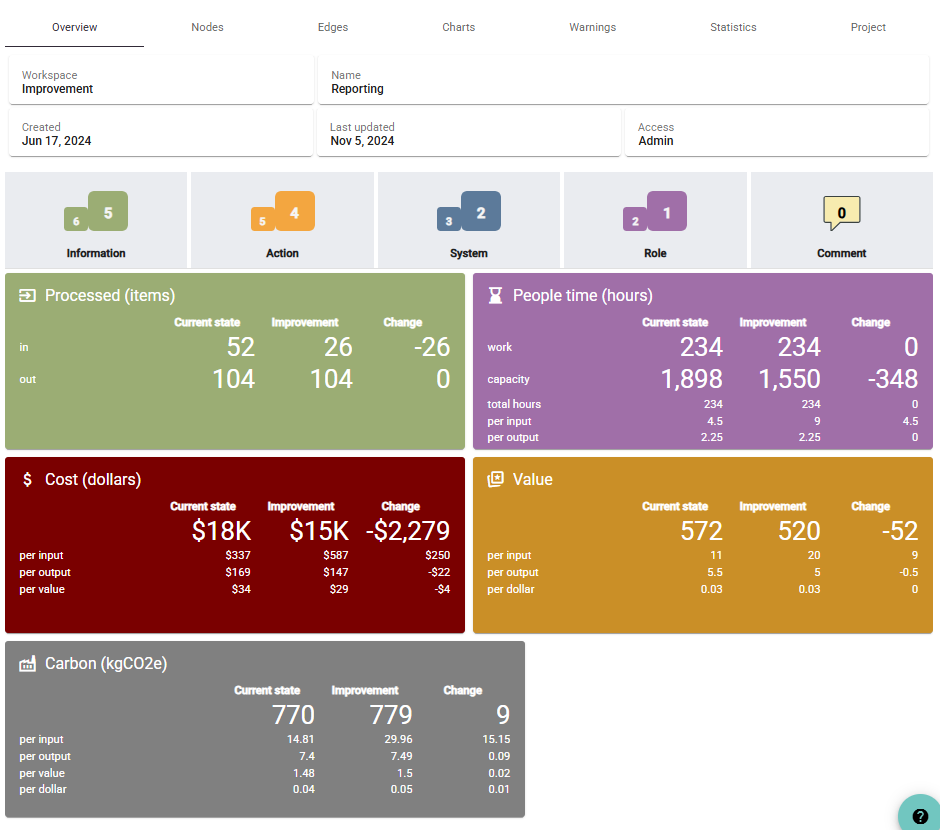
Task: Click the Action label
Action: (x=282, y=253)
